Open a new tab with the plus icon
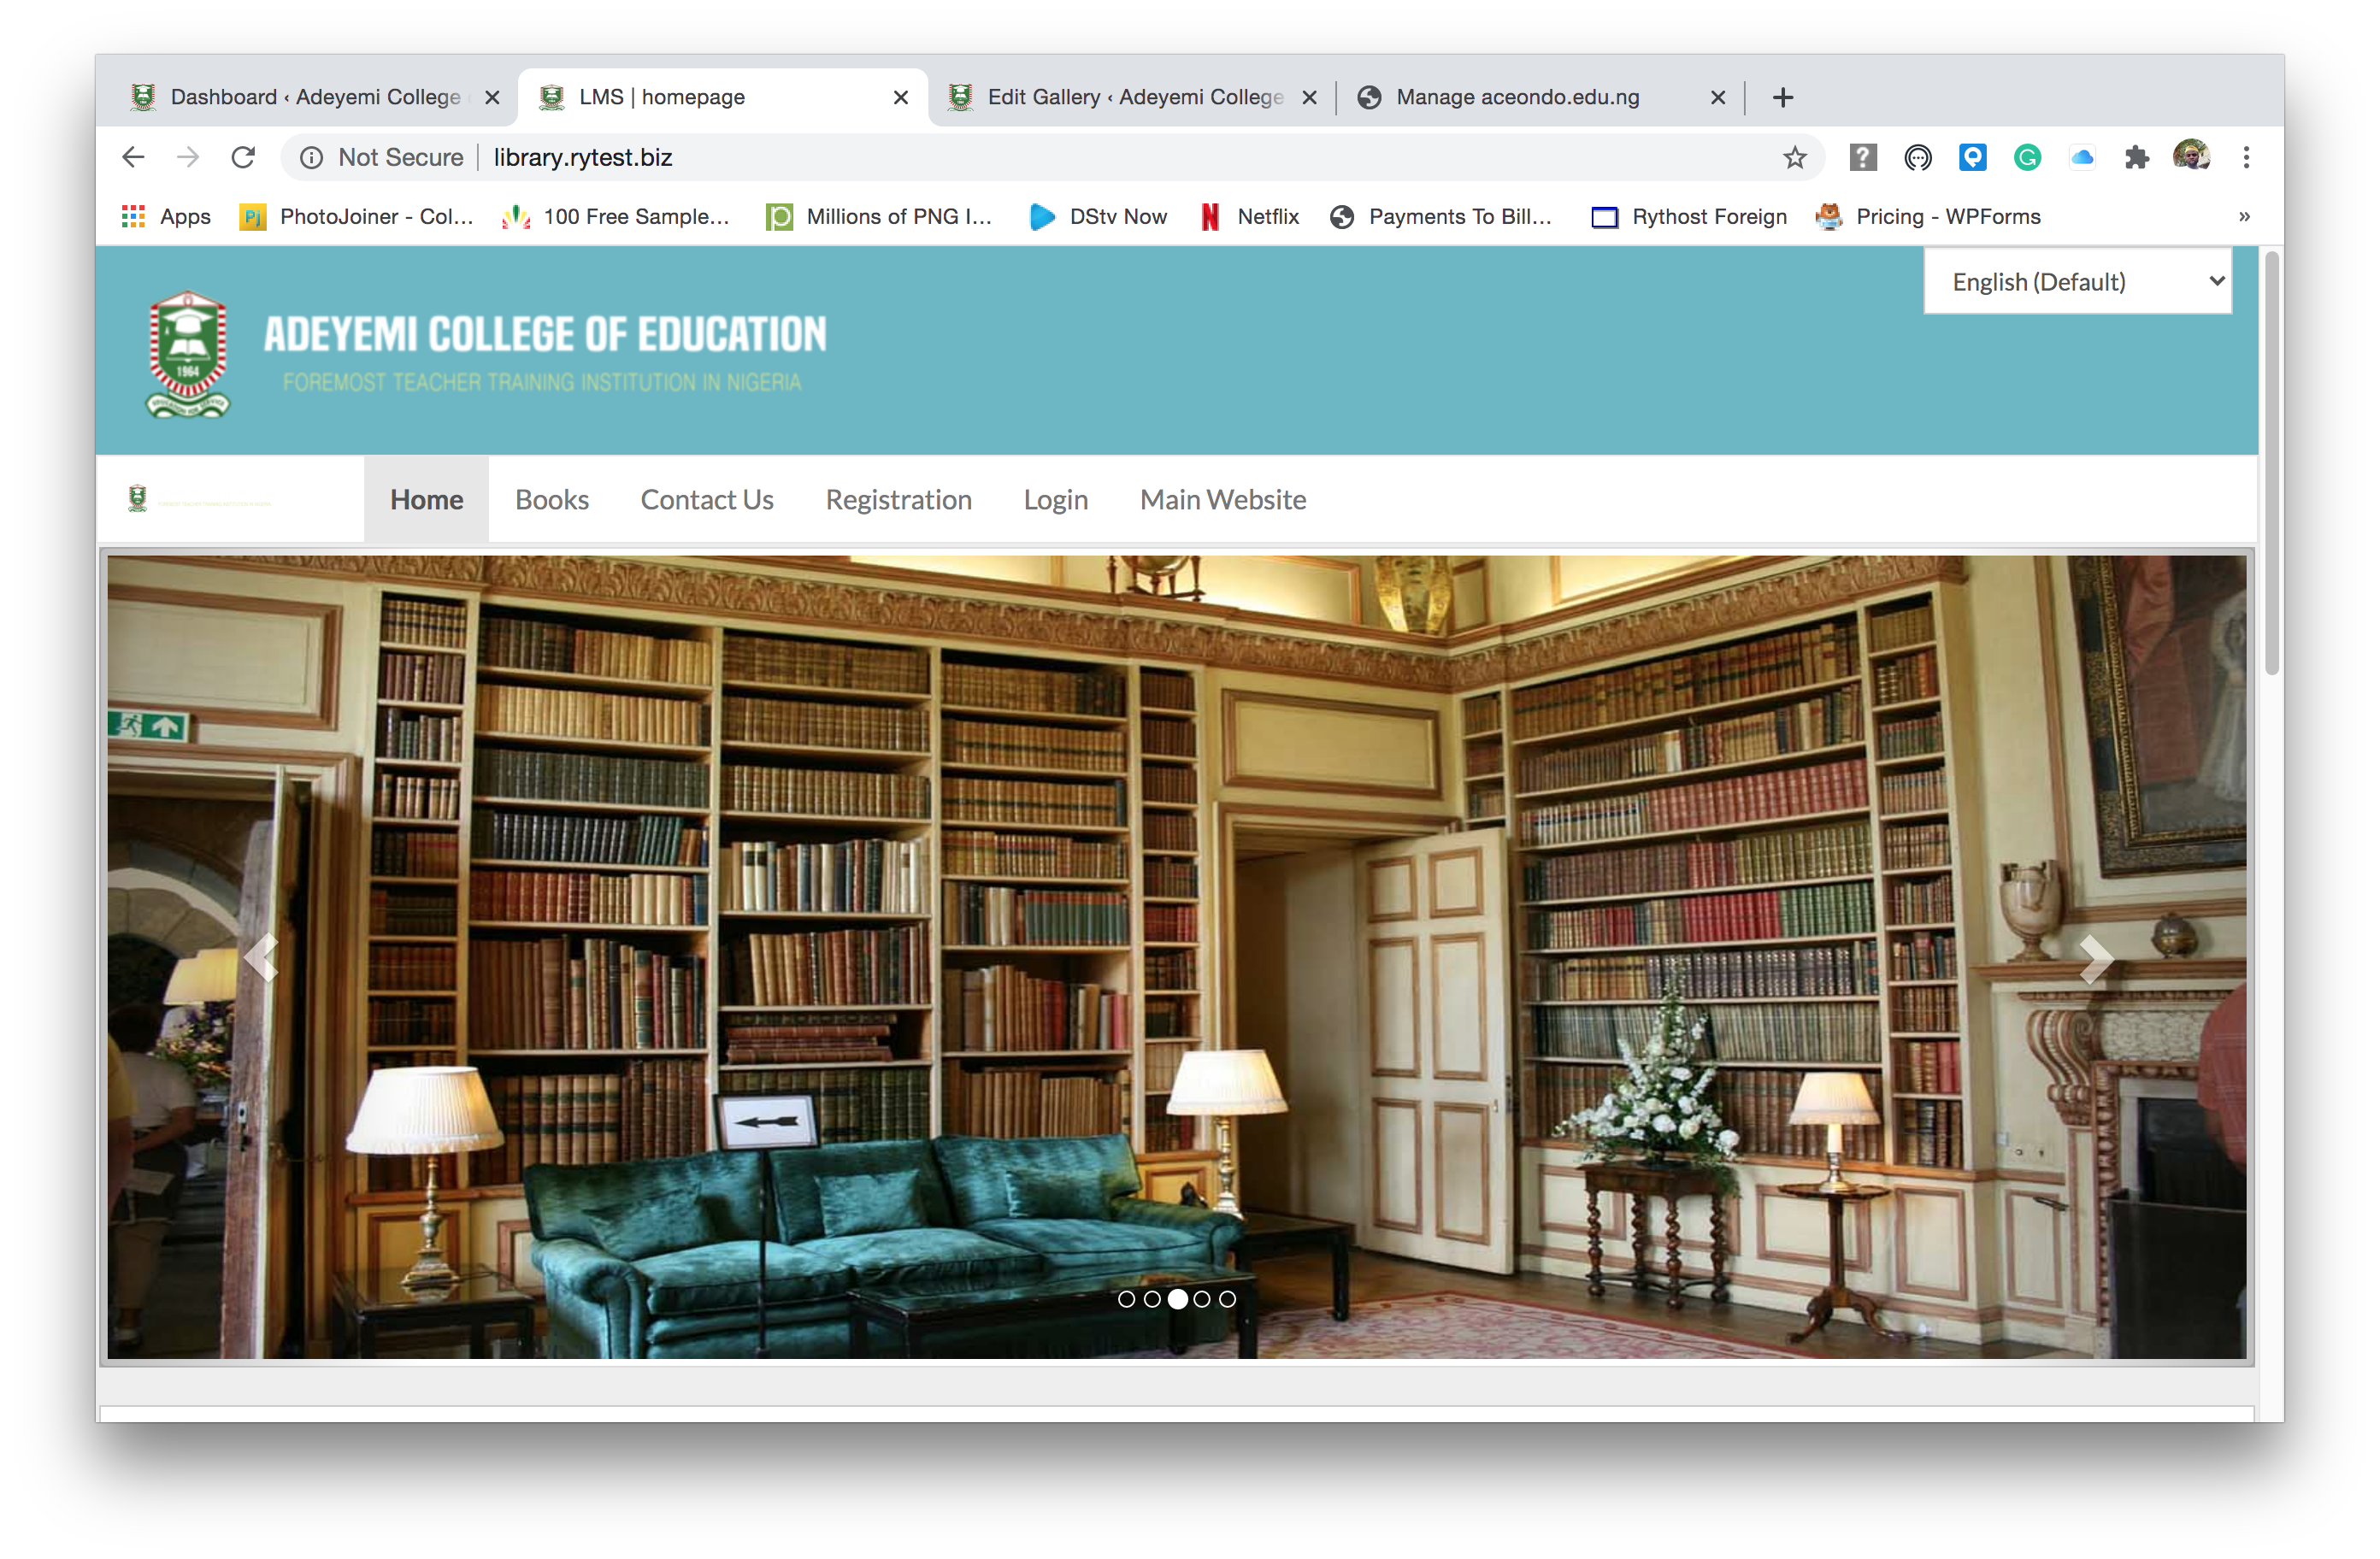 (x=1782, y=97)
